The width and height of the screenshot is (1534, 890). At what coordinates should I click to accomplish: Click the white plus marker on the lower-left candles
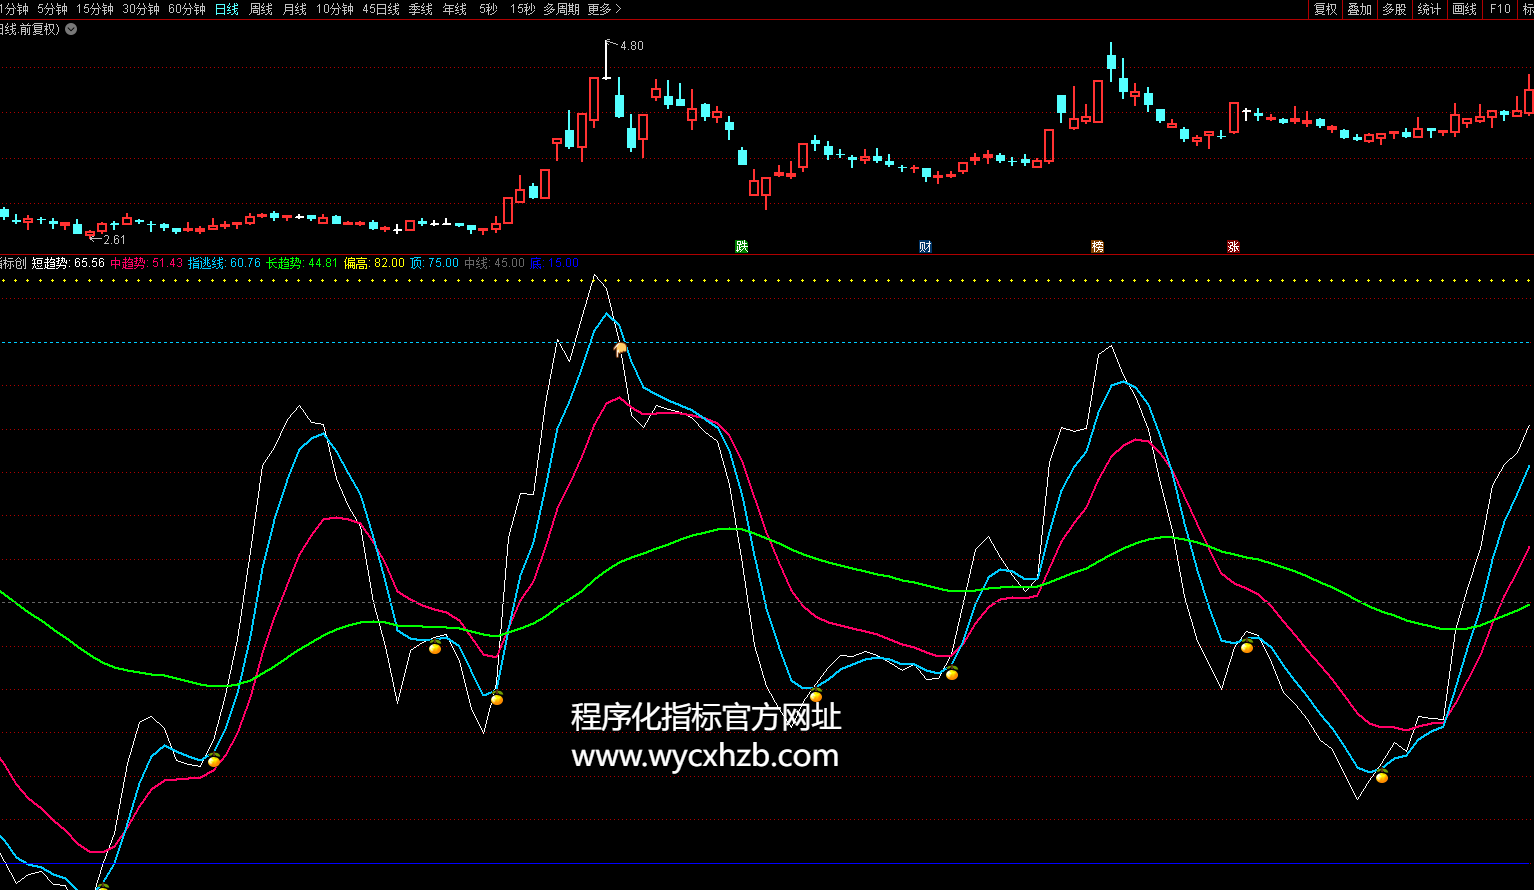pos(397,230)
